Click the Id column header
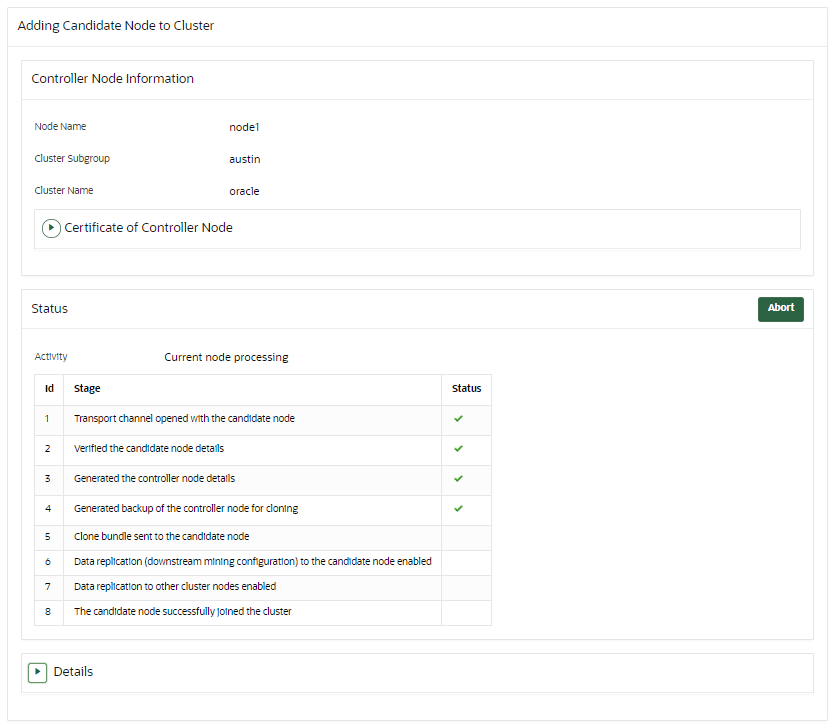The width and height of the screenshot is (836, 728). coord(49,388)
